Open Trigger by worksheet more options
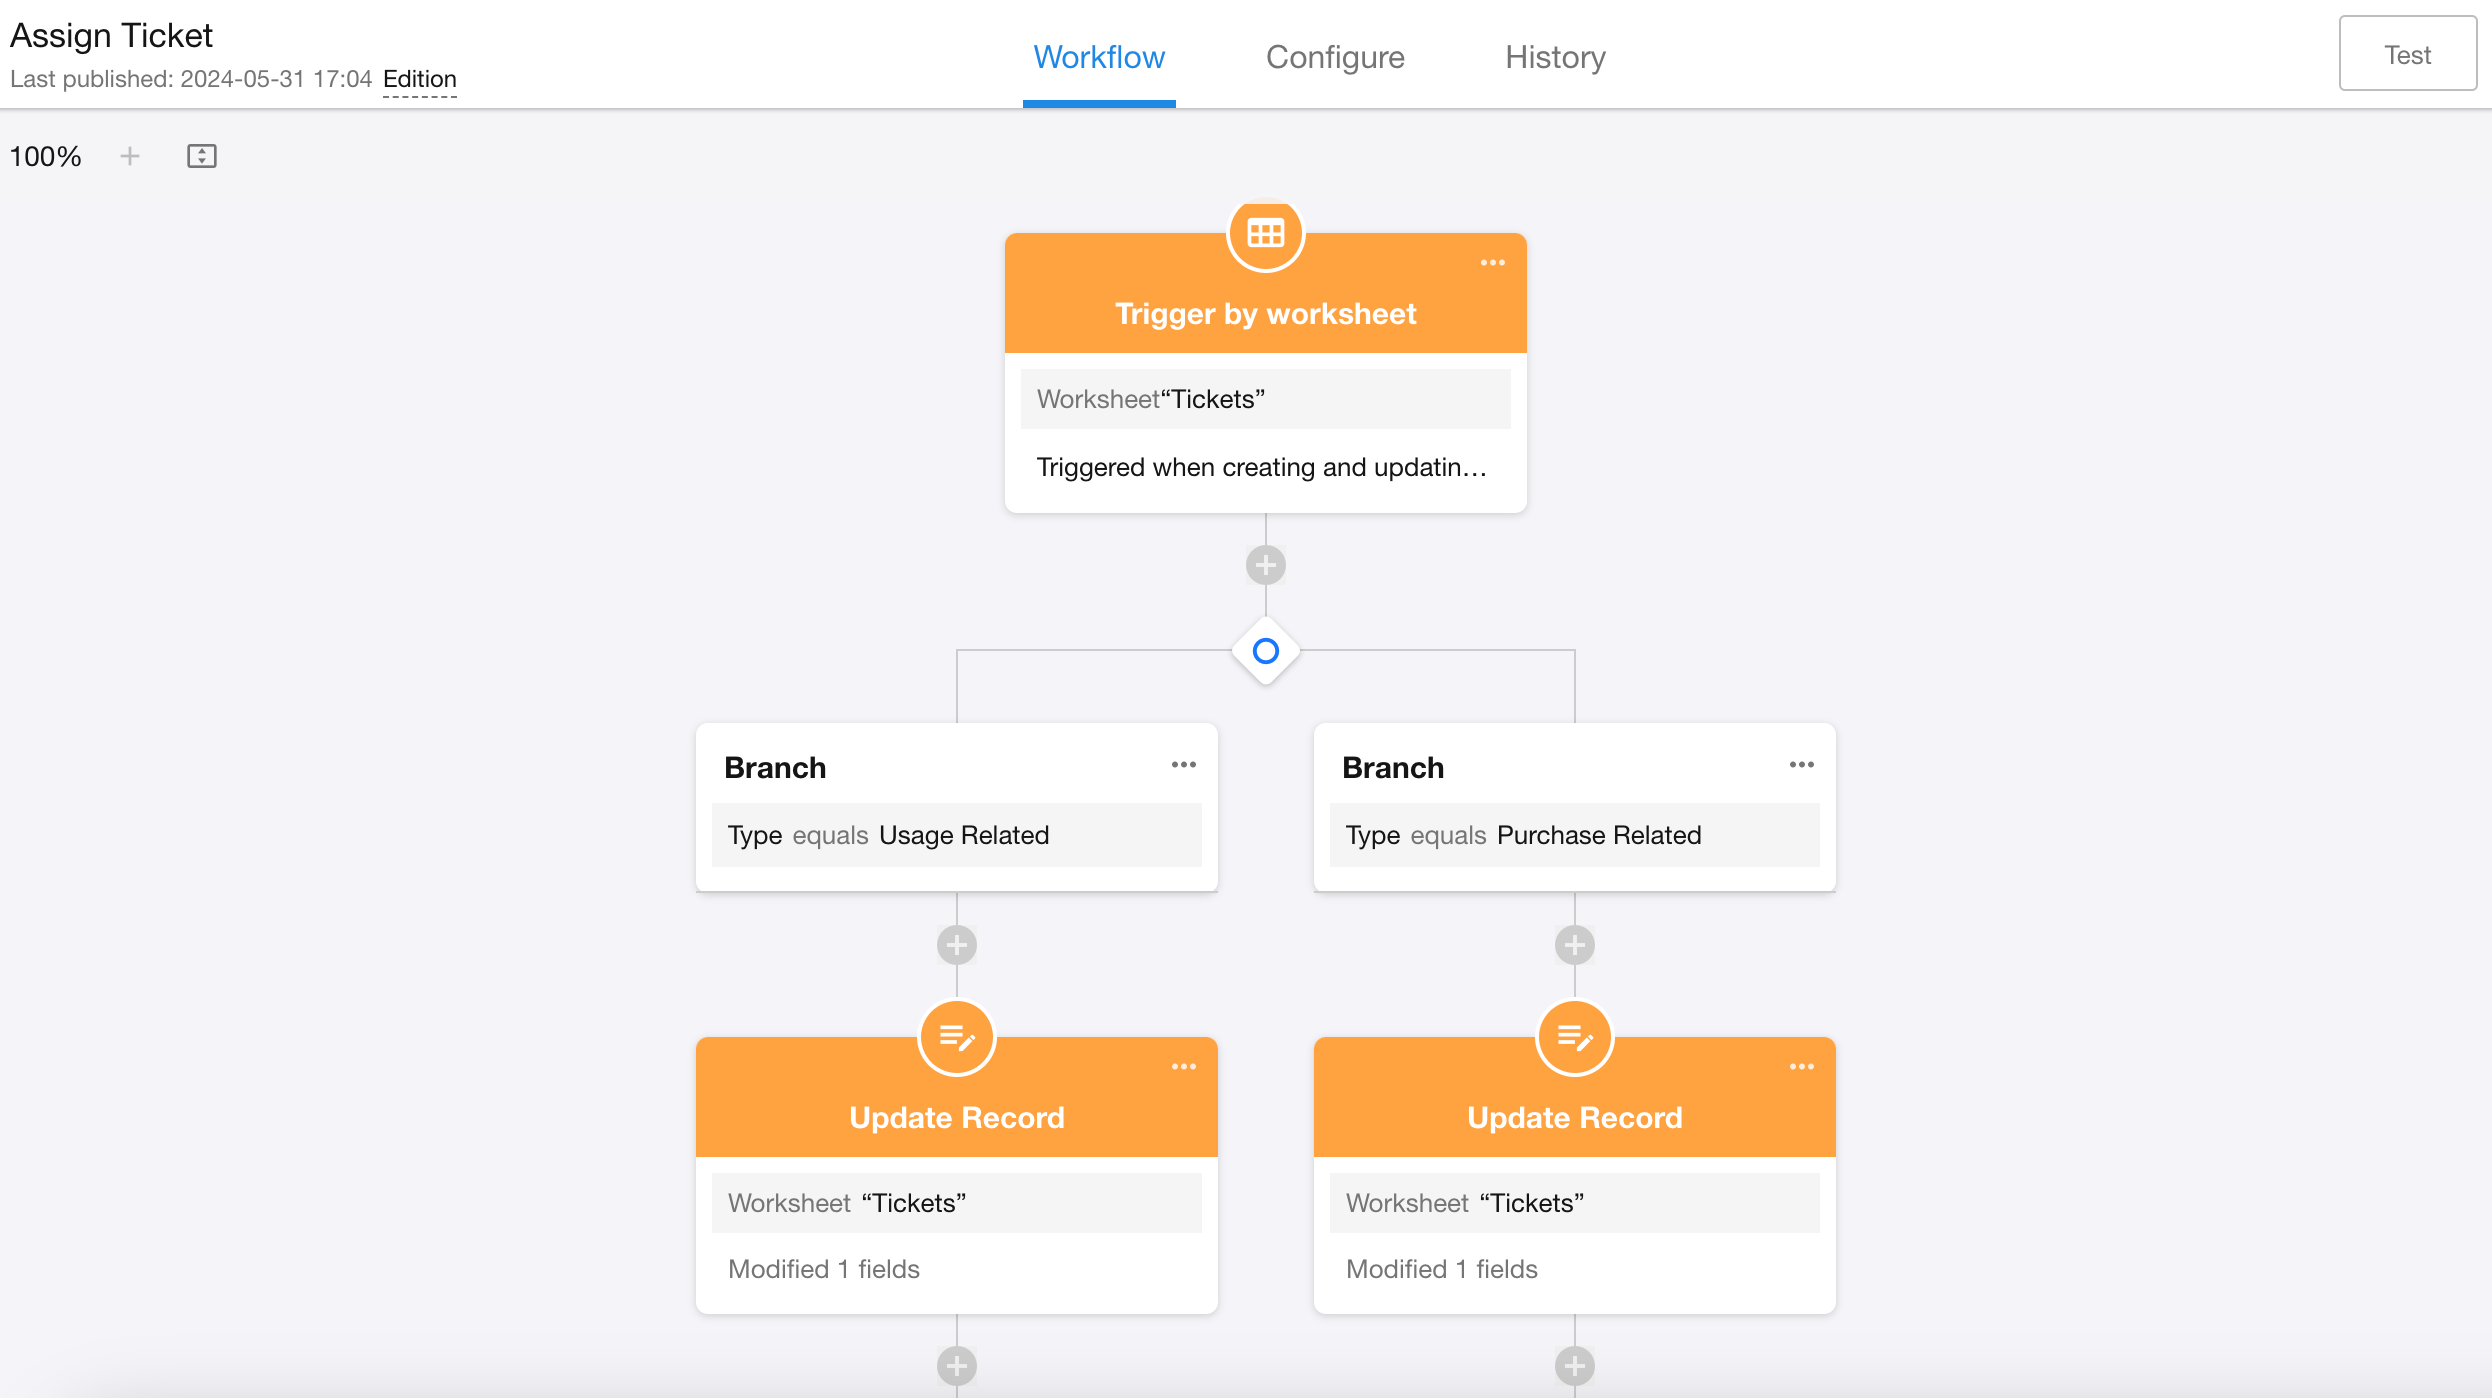 (1492, 263)
